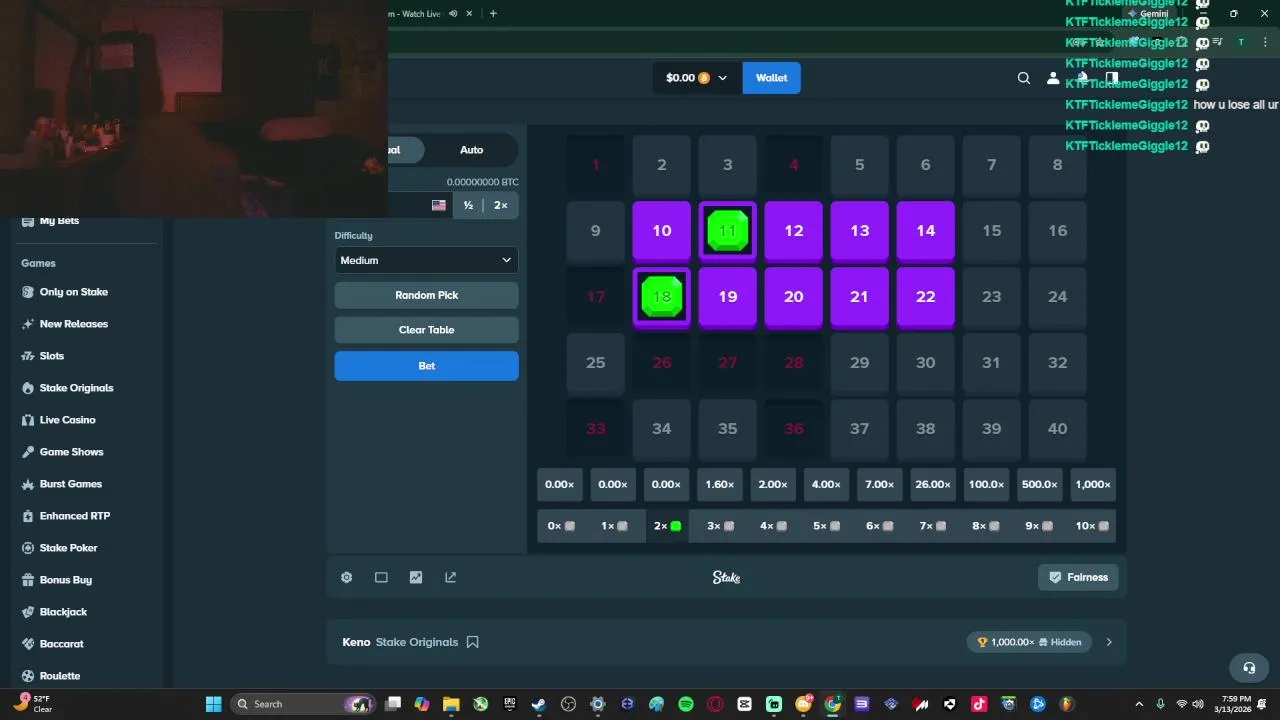This screenshot has width=1280, height=720.
Task: Open the site search magnifier icon
Action: (x=1024, y=78)
